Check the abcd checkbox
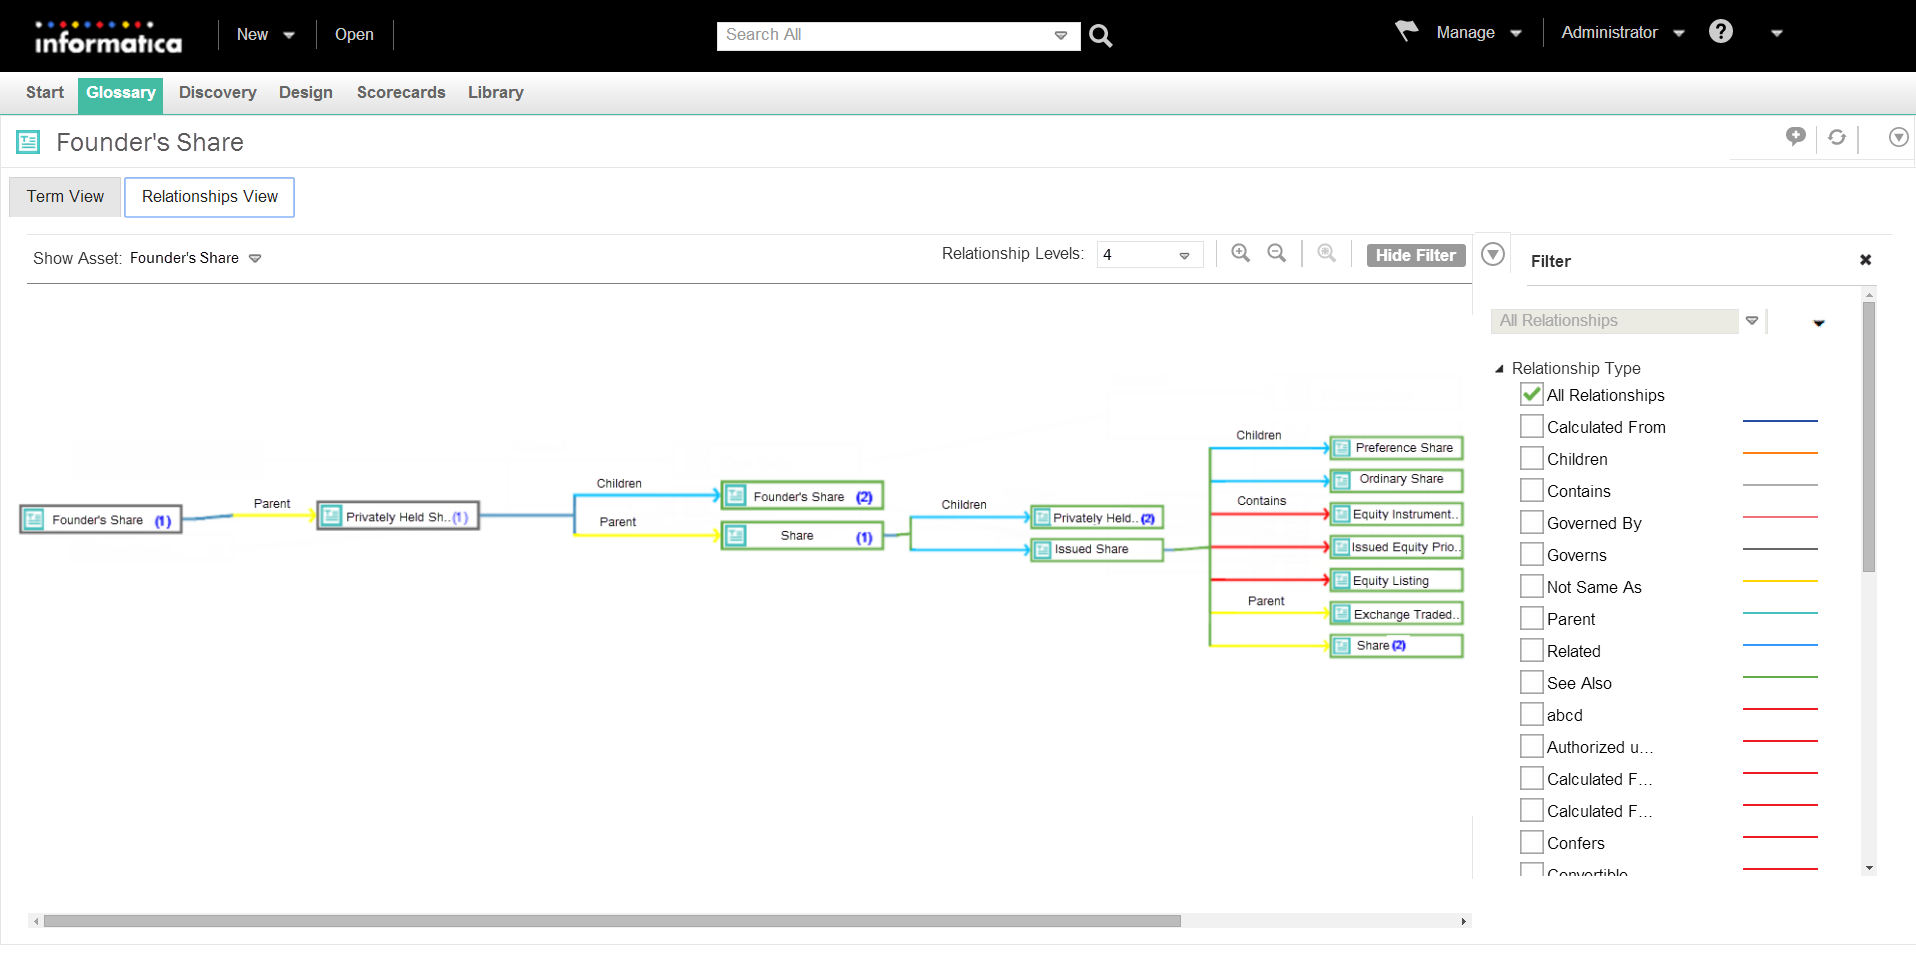The width and height of the screenshot is (1916, 953). click(1531, 714)
